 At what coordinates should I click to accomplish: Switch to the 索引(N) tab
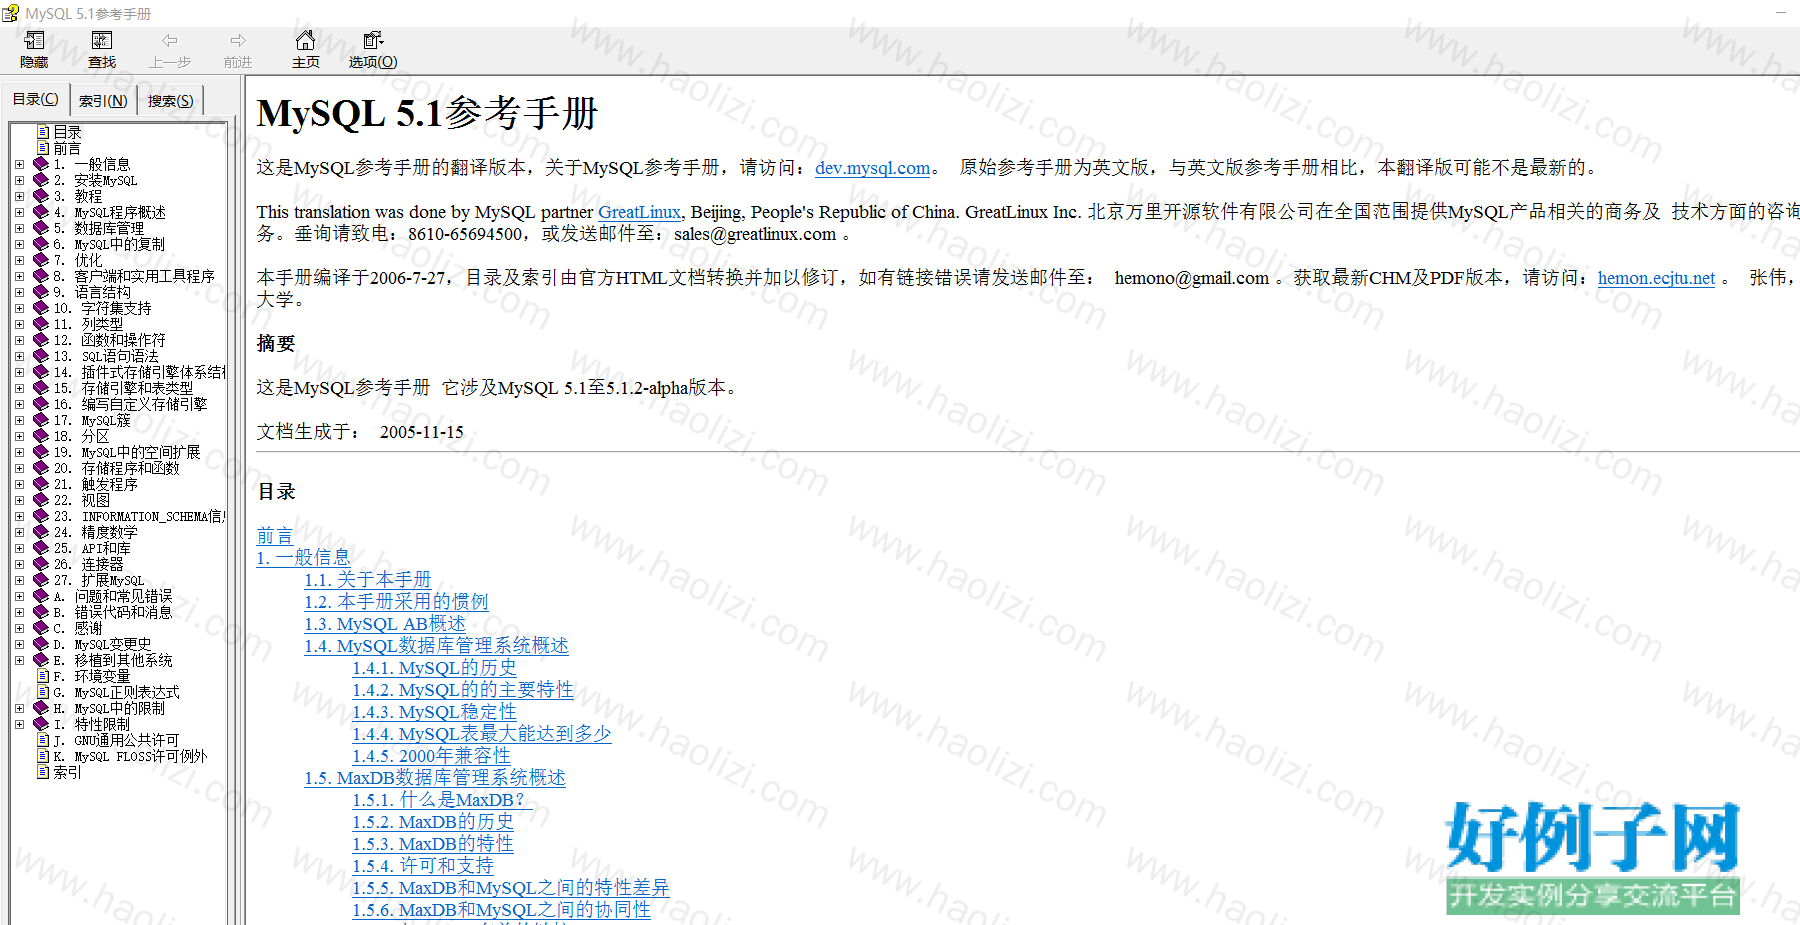pyautogui.click(x=103, y=101)
